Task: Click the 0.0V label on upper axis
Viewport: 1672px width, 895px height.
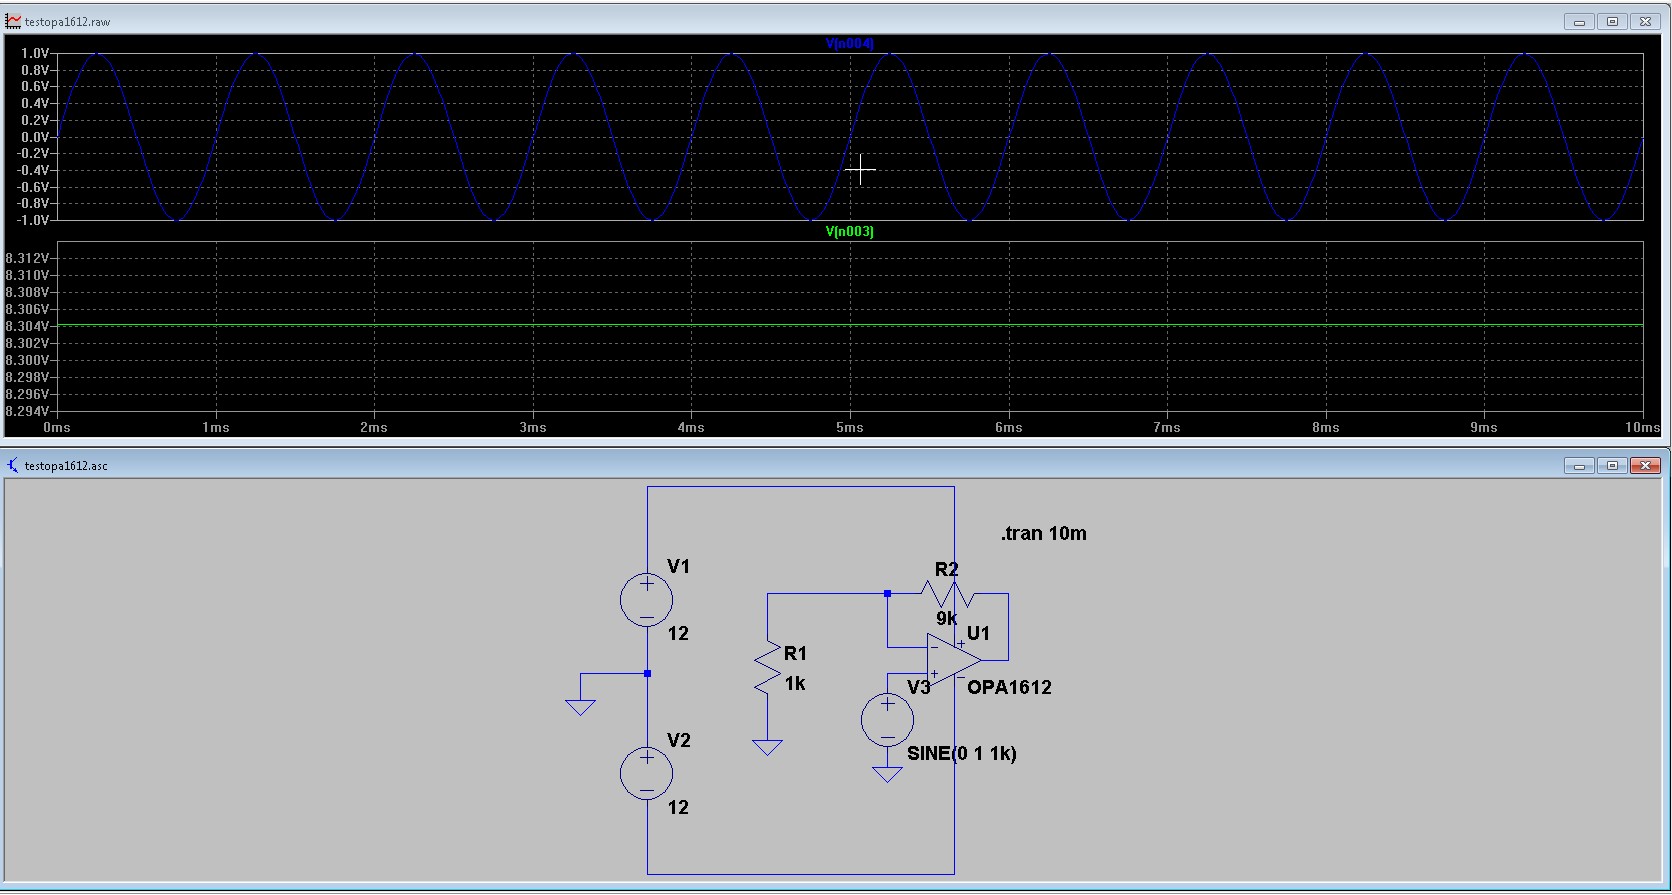Action: click(x=35, y=137)
